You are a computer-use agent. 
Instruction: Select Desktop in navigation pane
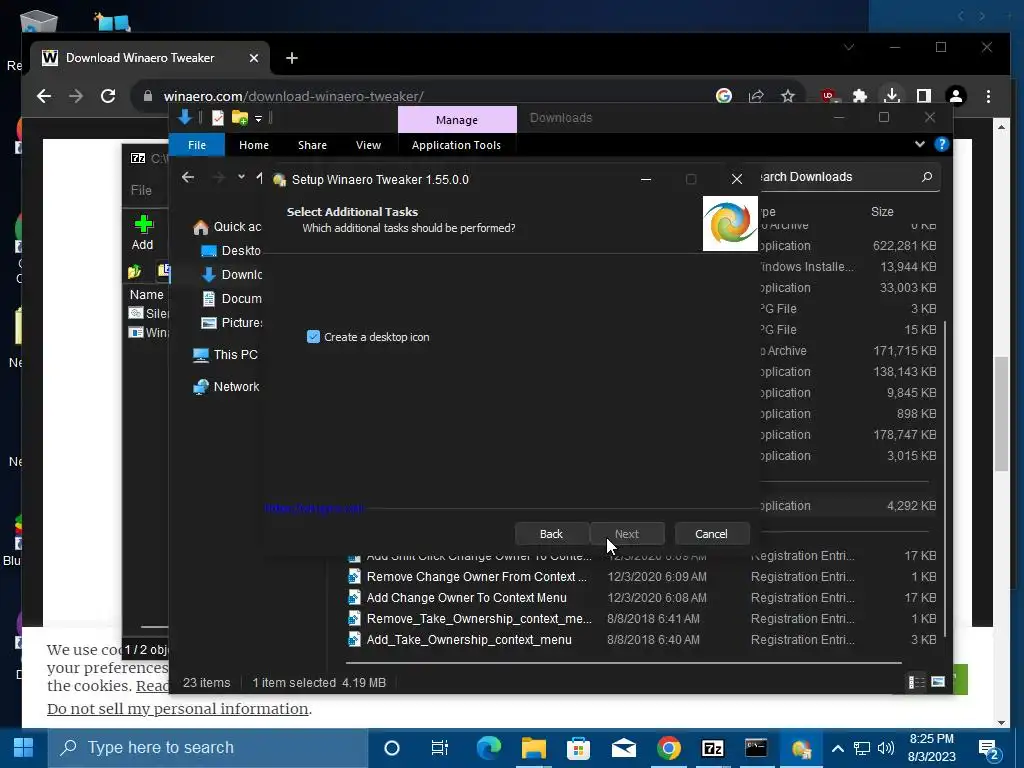(231, 251)
